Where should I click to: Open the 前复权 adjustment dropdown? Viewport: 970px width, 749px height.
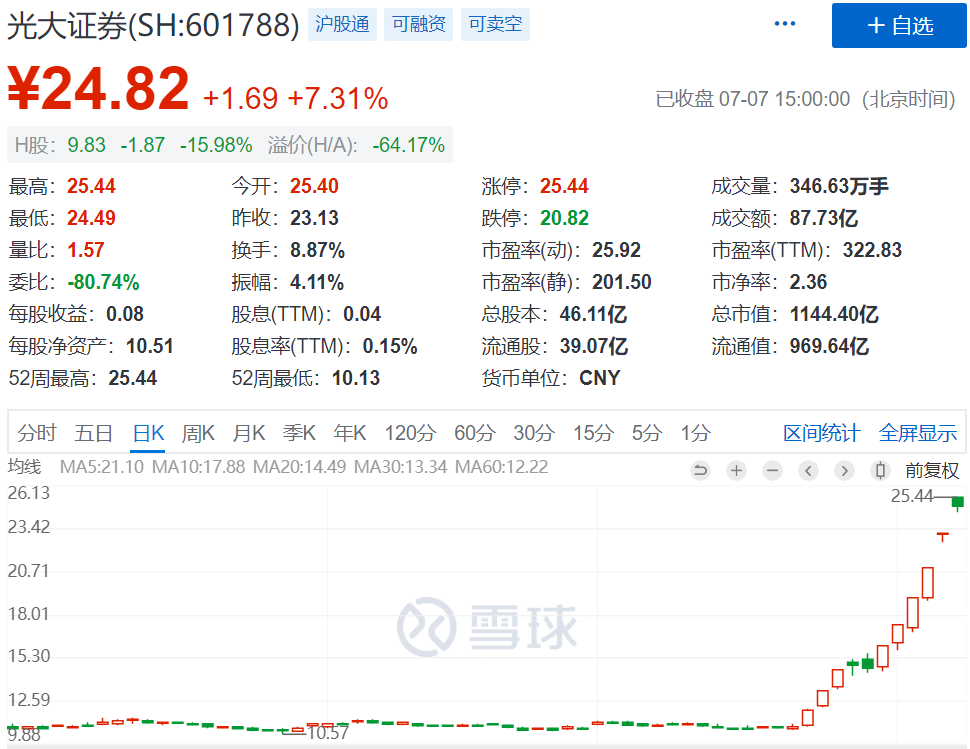tap(932, 470)
